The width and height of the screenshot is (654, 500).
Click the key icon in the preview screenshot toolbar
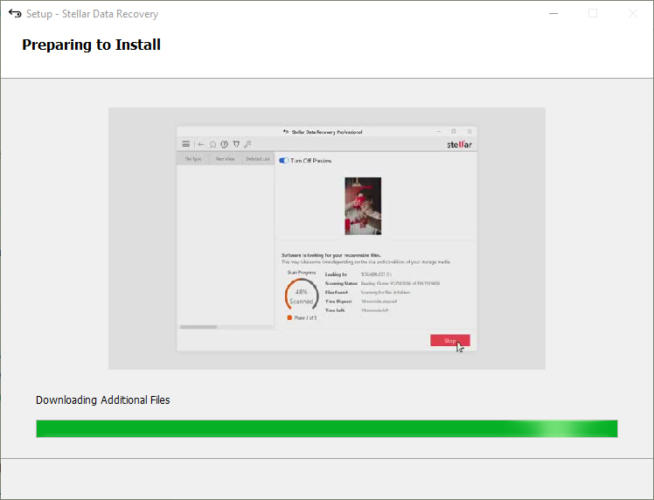click(248, 144)
